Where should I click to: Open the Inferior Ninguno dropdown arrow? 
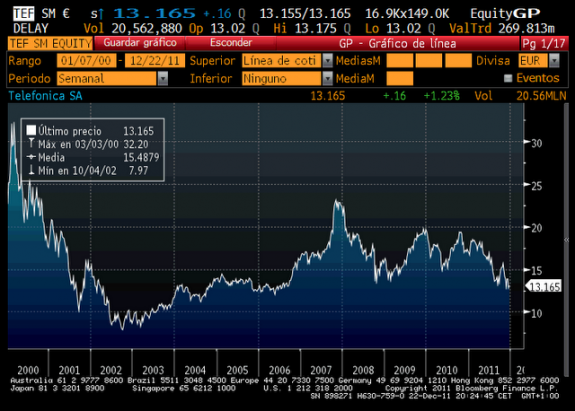(x=327, y=78)
